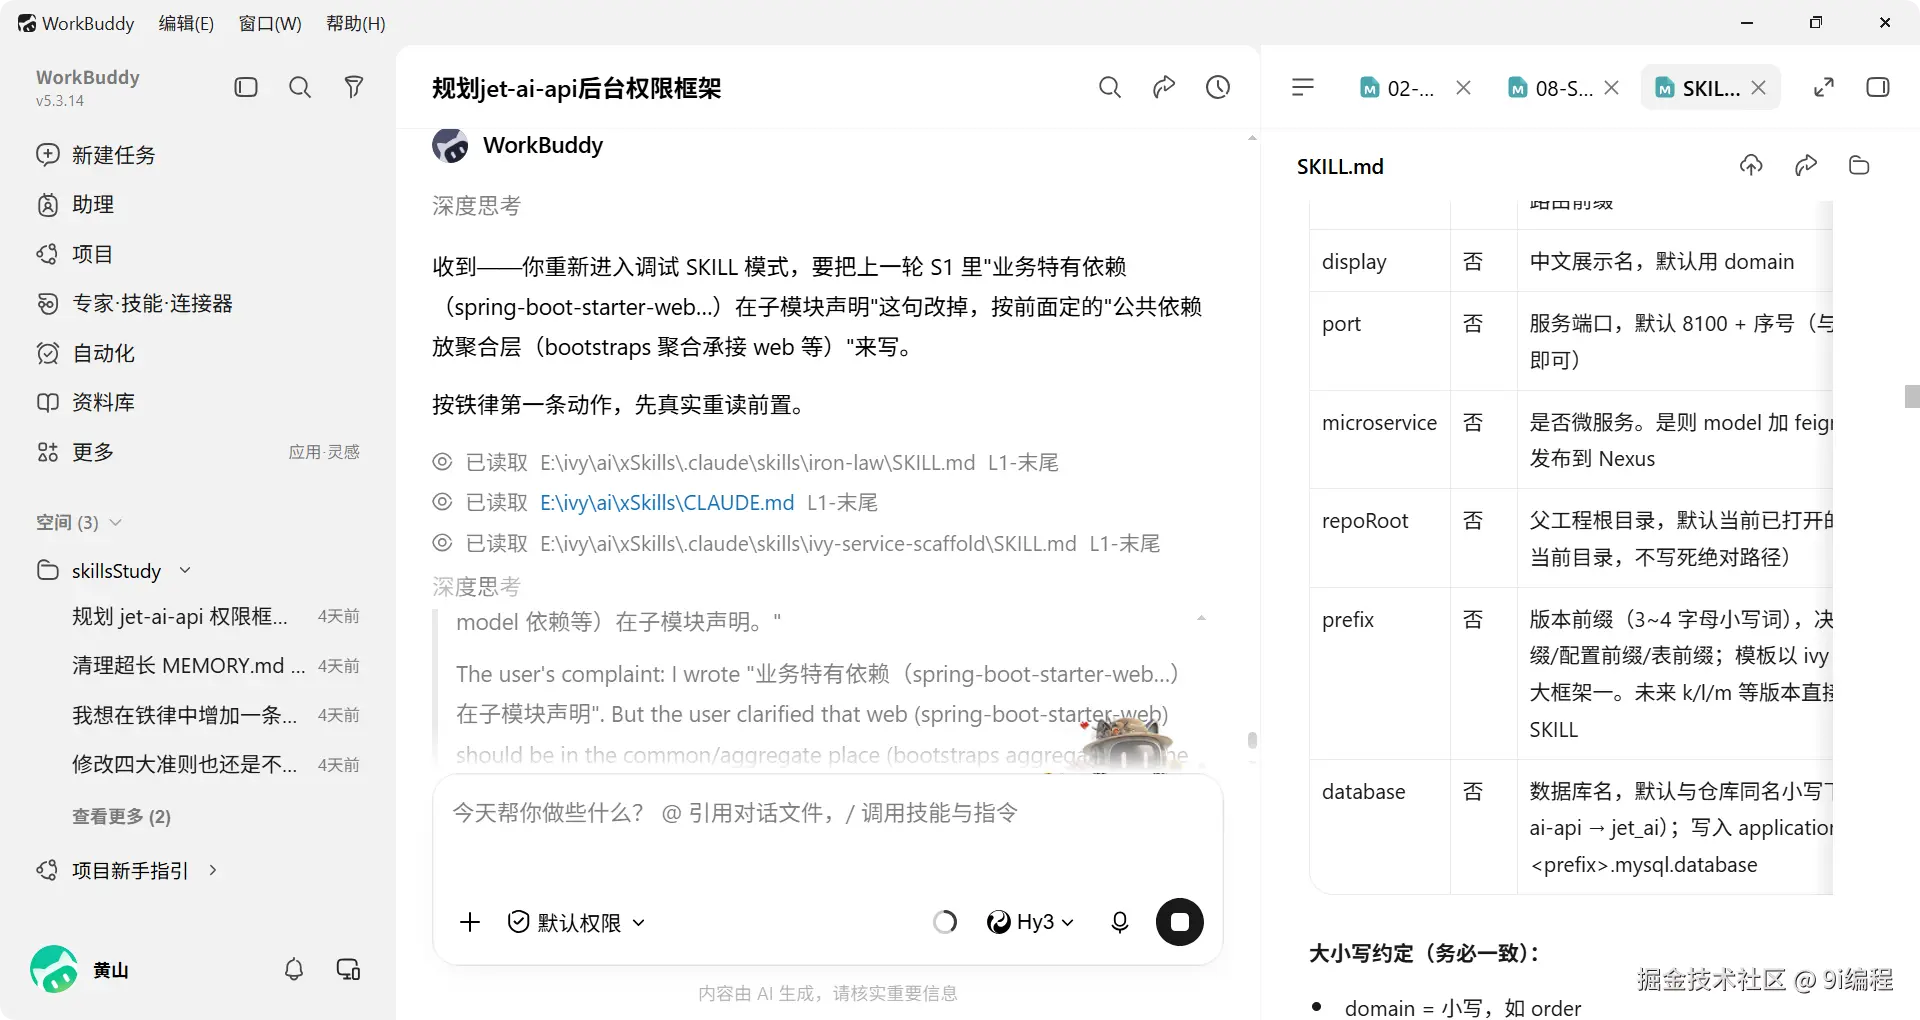
Task: Open the 窗口(W) menu
Action: point(270,23)
